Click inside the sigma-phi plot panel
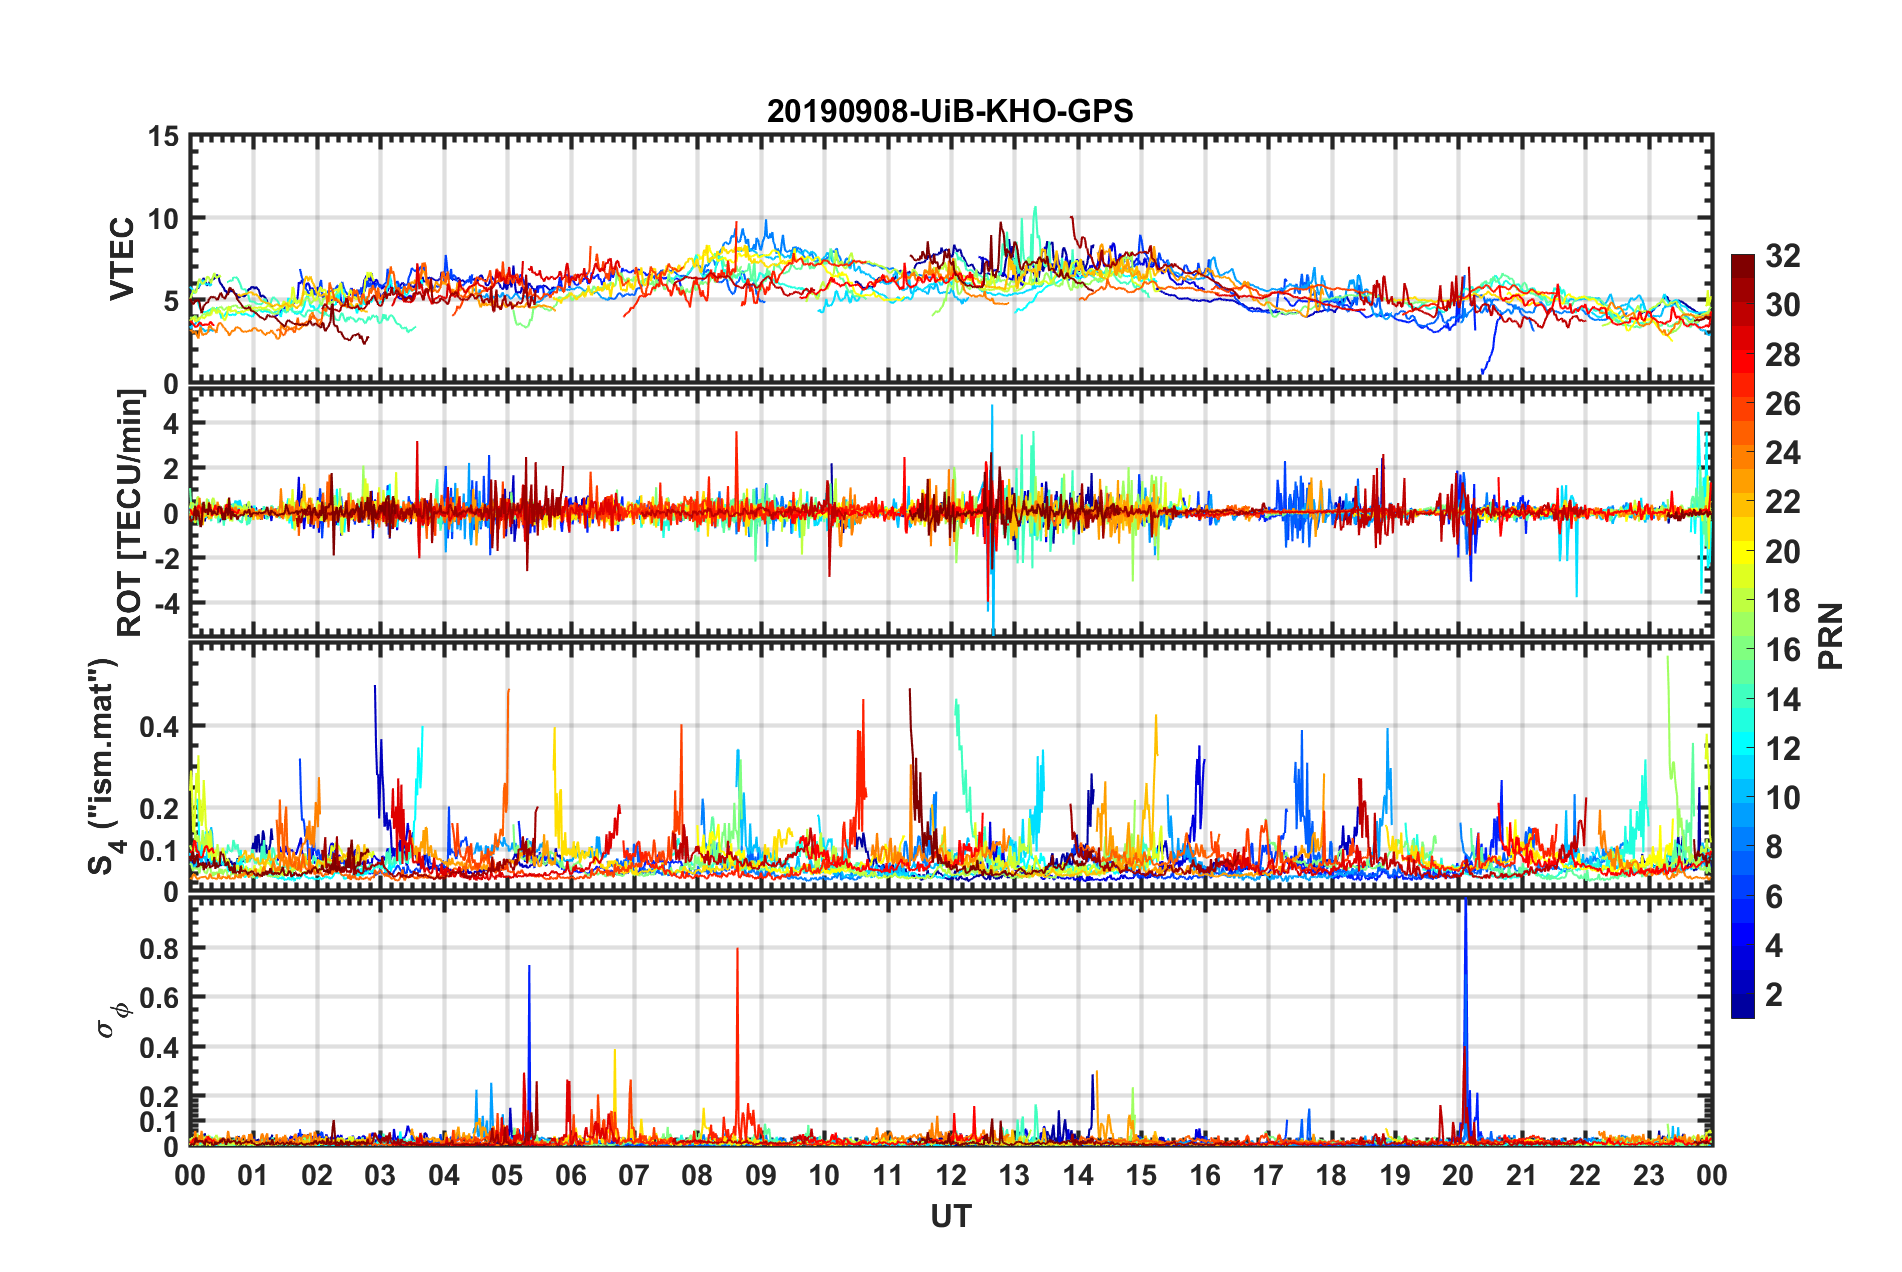1902x1272 pixels. 951,1021
